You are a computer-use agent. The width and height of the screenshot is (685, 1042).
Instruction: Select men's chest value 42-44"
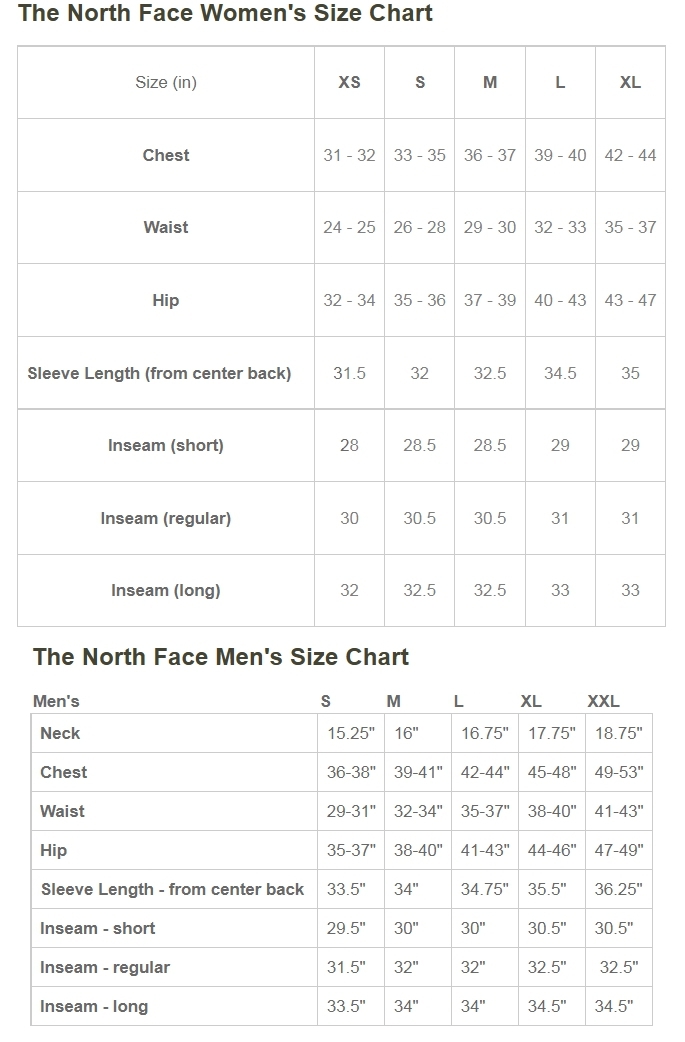pos(485,772)
